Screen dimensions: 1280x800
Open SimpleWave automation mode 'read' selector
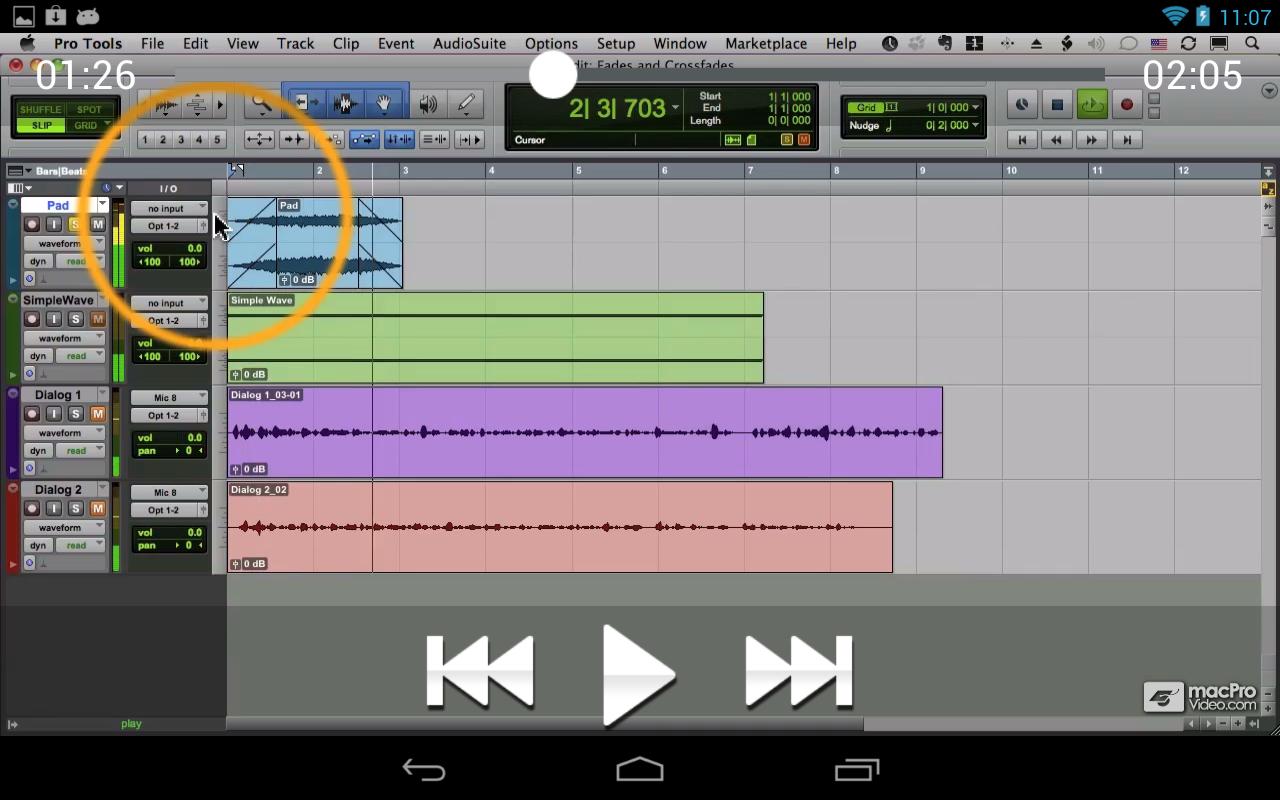pos(81,356)
